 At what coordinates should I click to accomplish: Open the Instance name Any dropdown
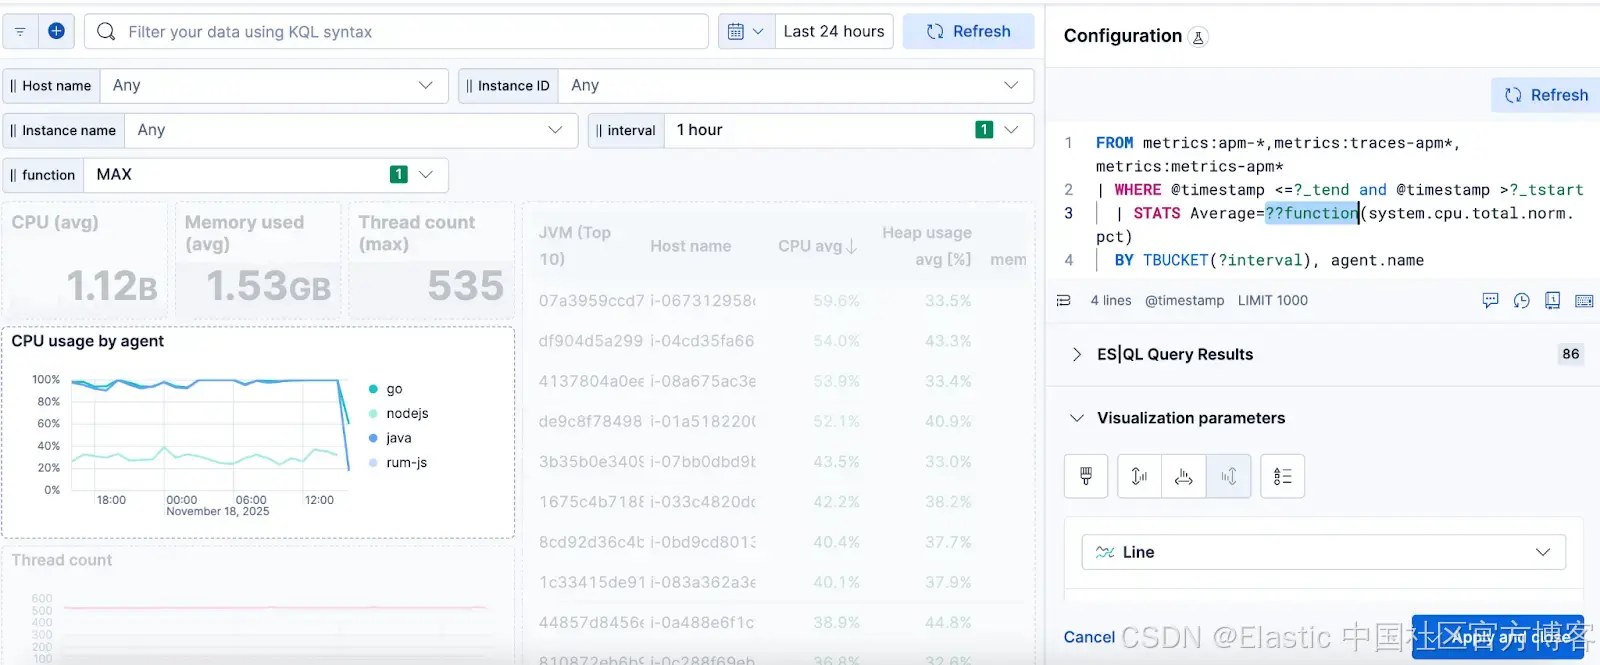pos(351,130)
